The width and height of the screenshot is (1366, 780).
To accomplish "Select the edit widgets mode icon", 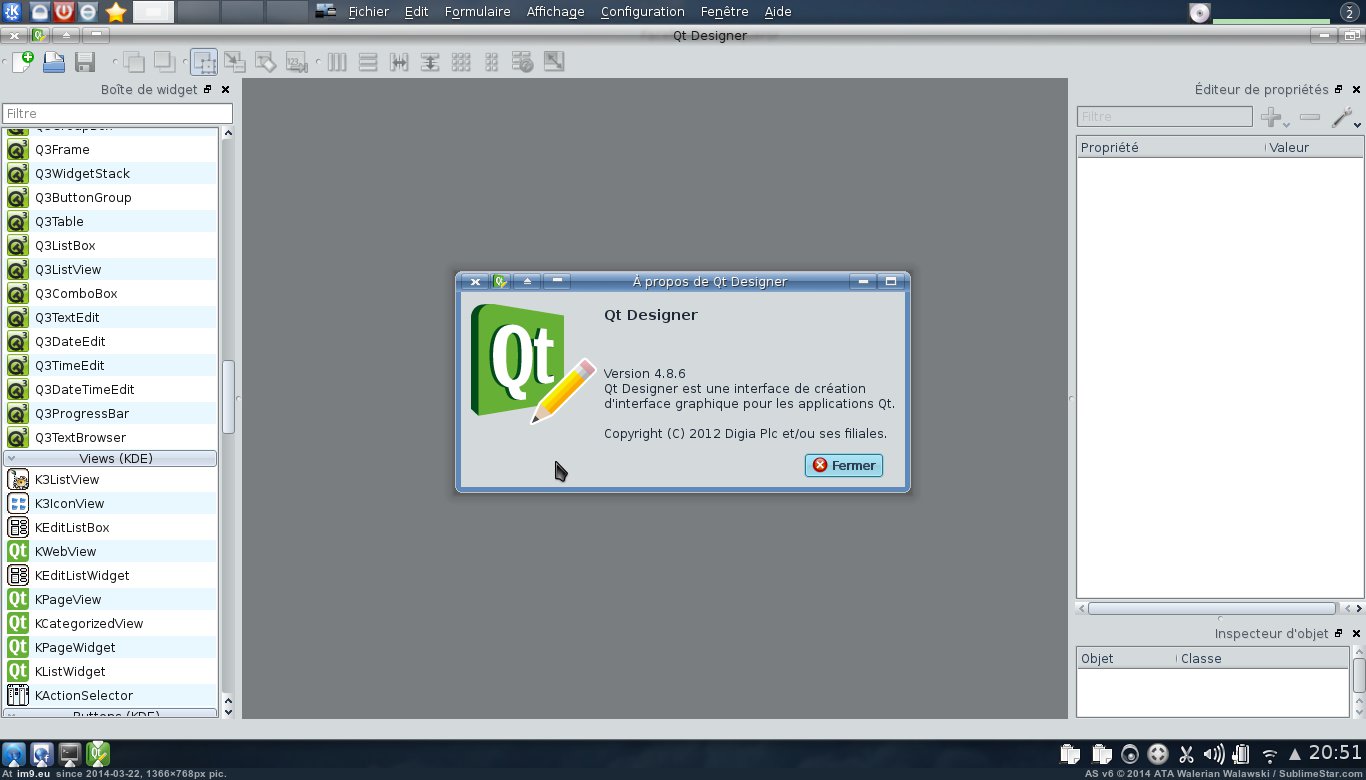I will 203,62.
